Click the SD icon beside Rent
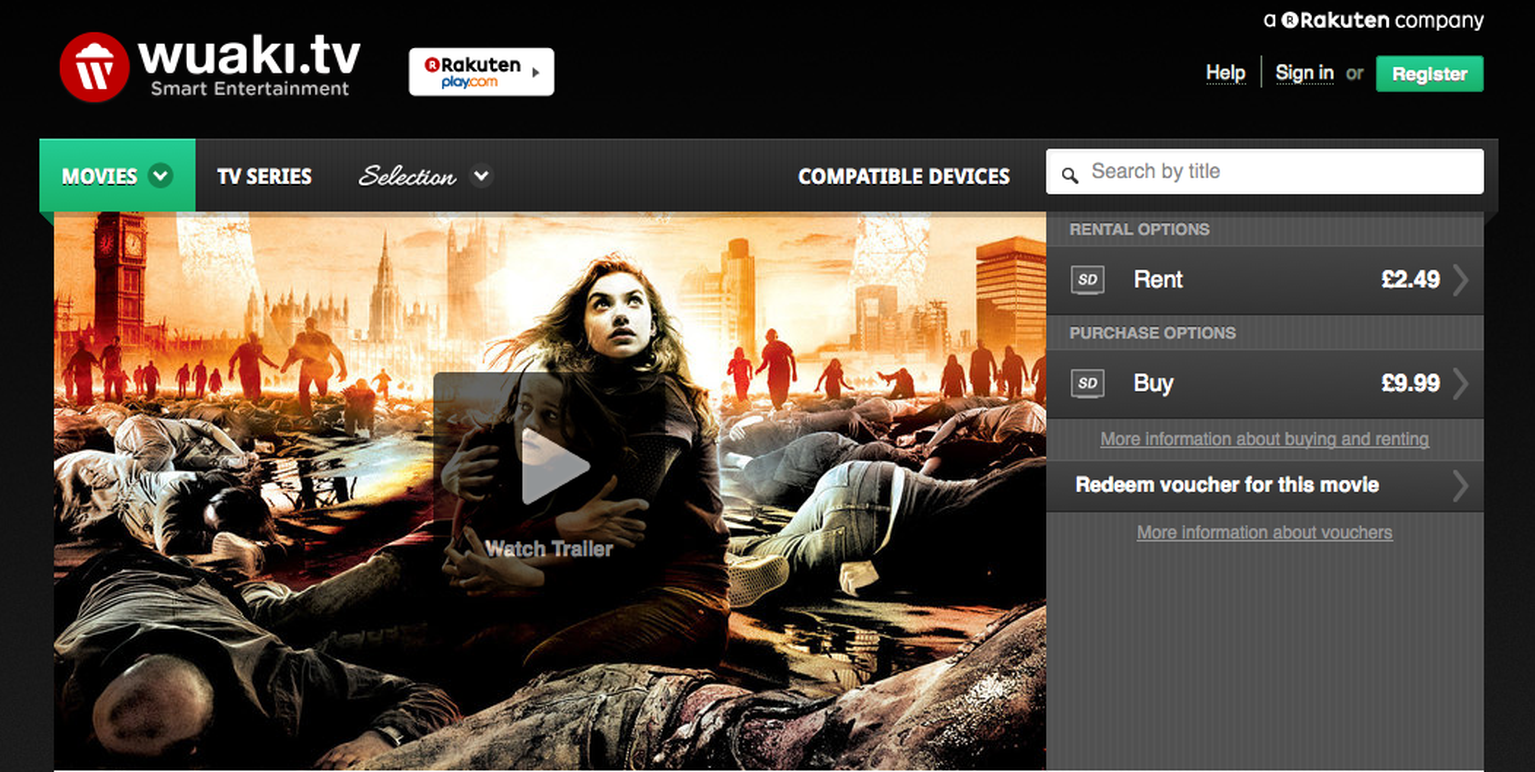The height and width of the screenshot is (772, 1535). (x=1087, y=279)
